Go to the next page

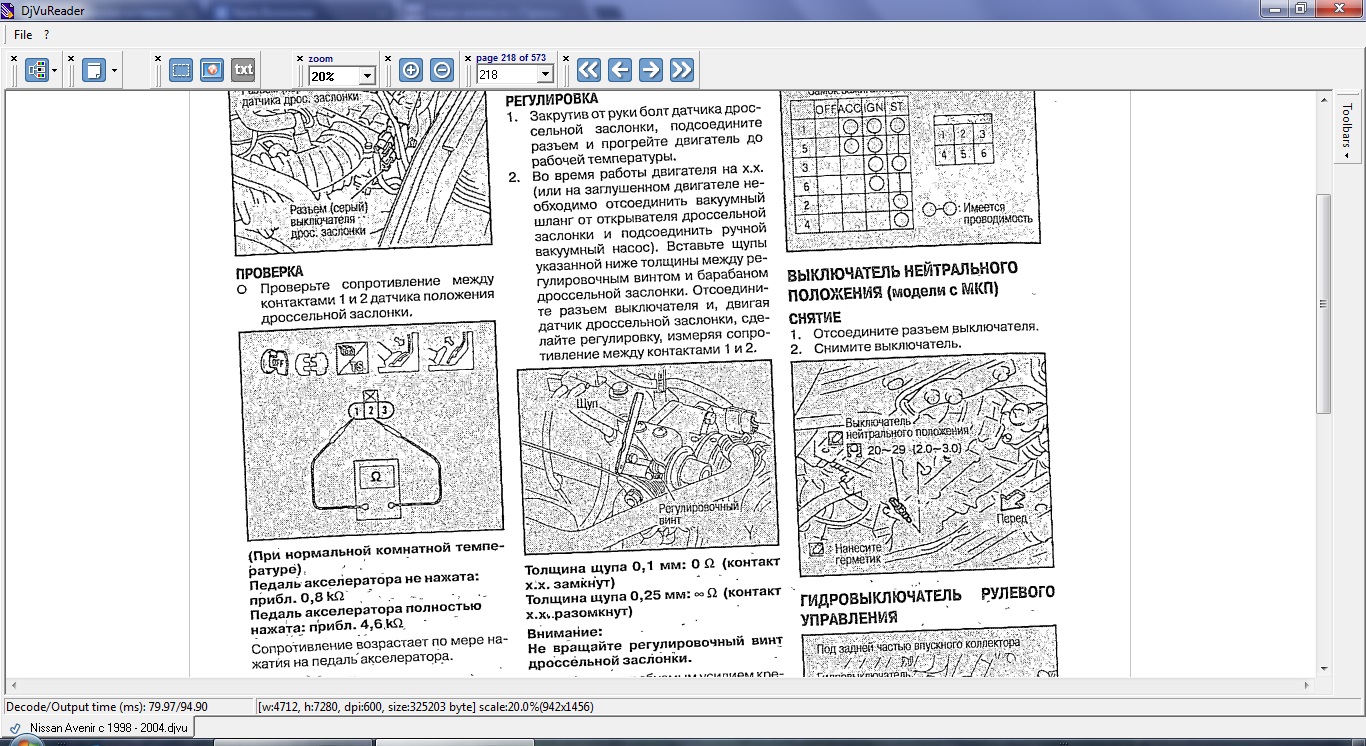coord(651,70)
